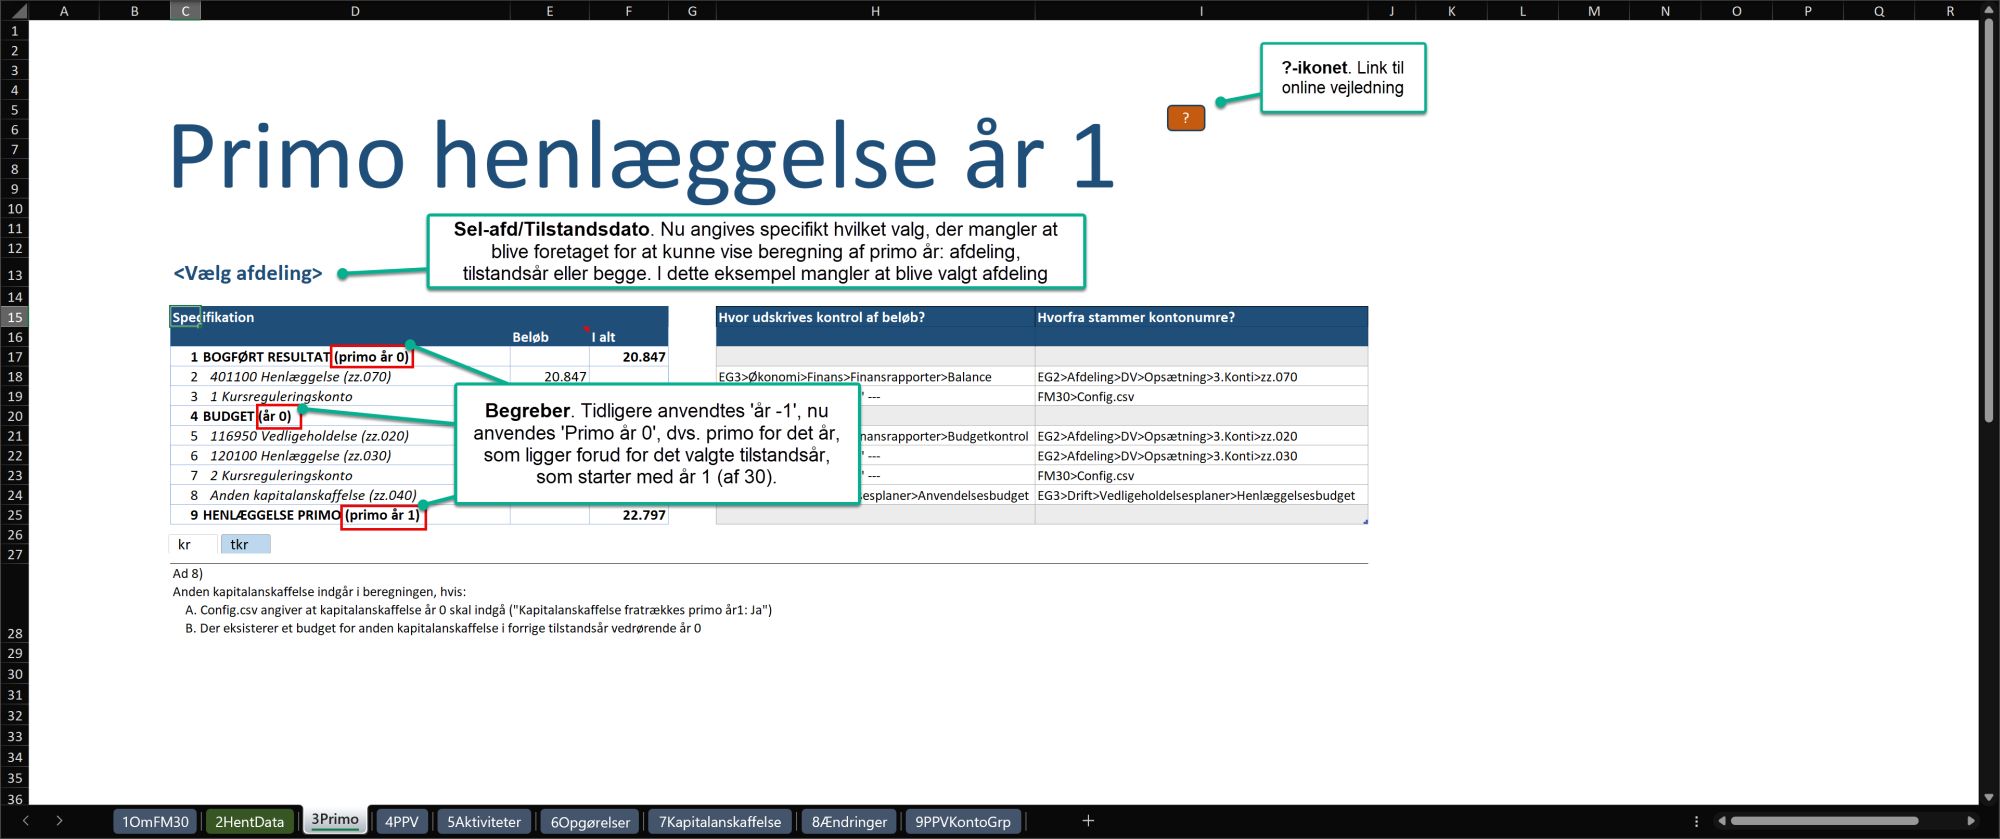Select row 15 header

click(14, 317)
